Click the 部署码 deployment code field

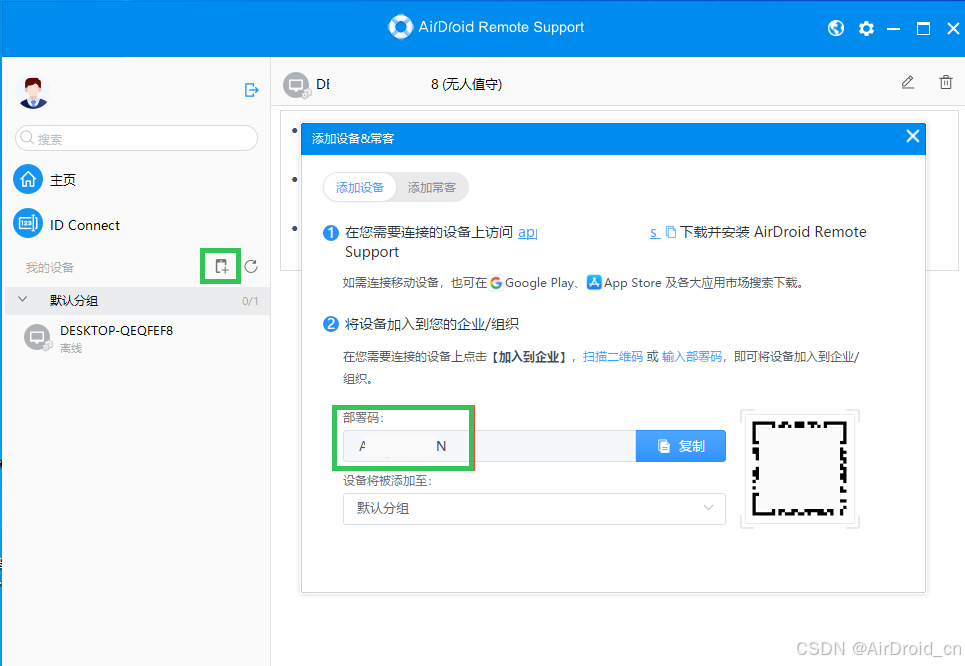(489, 446)
